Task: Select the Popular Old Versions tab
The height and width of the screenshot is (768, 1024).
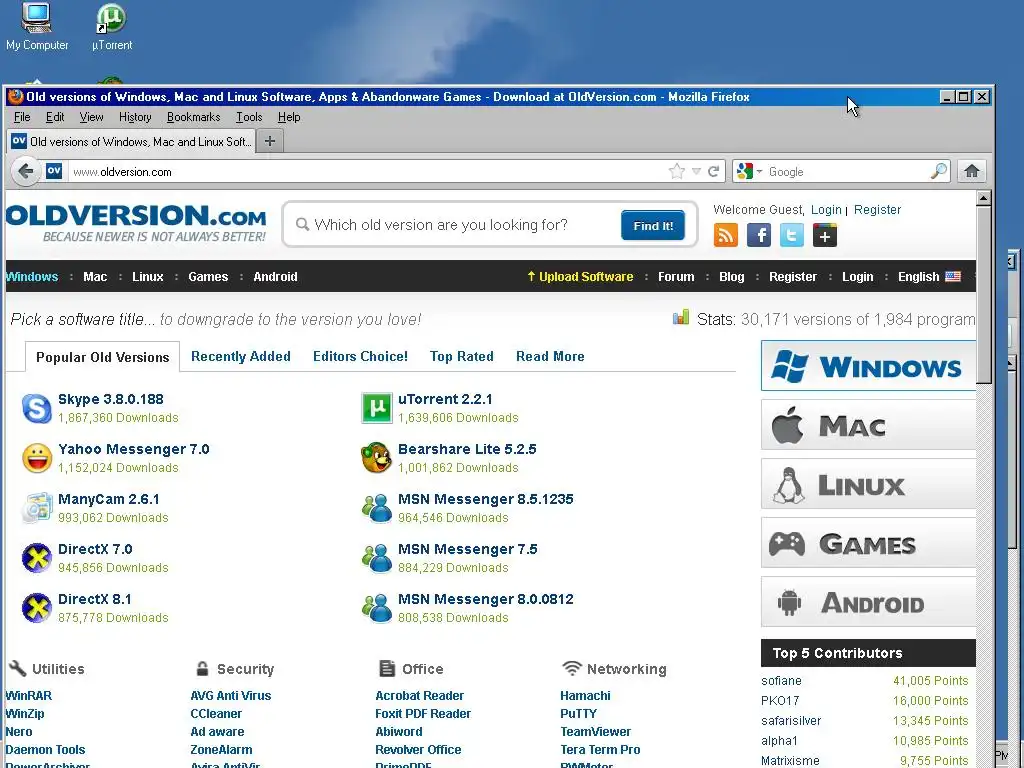Action: [103, 357]
